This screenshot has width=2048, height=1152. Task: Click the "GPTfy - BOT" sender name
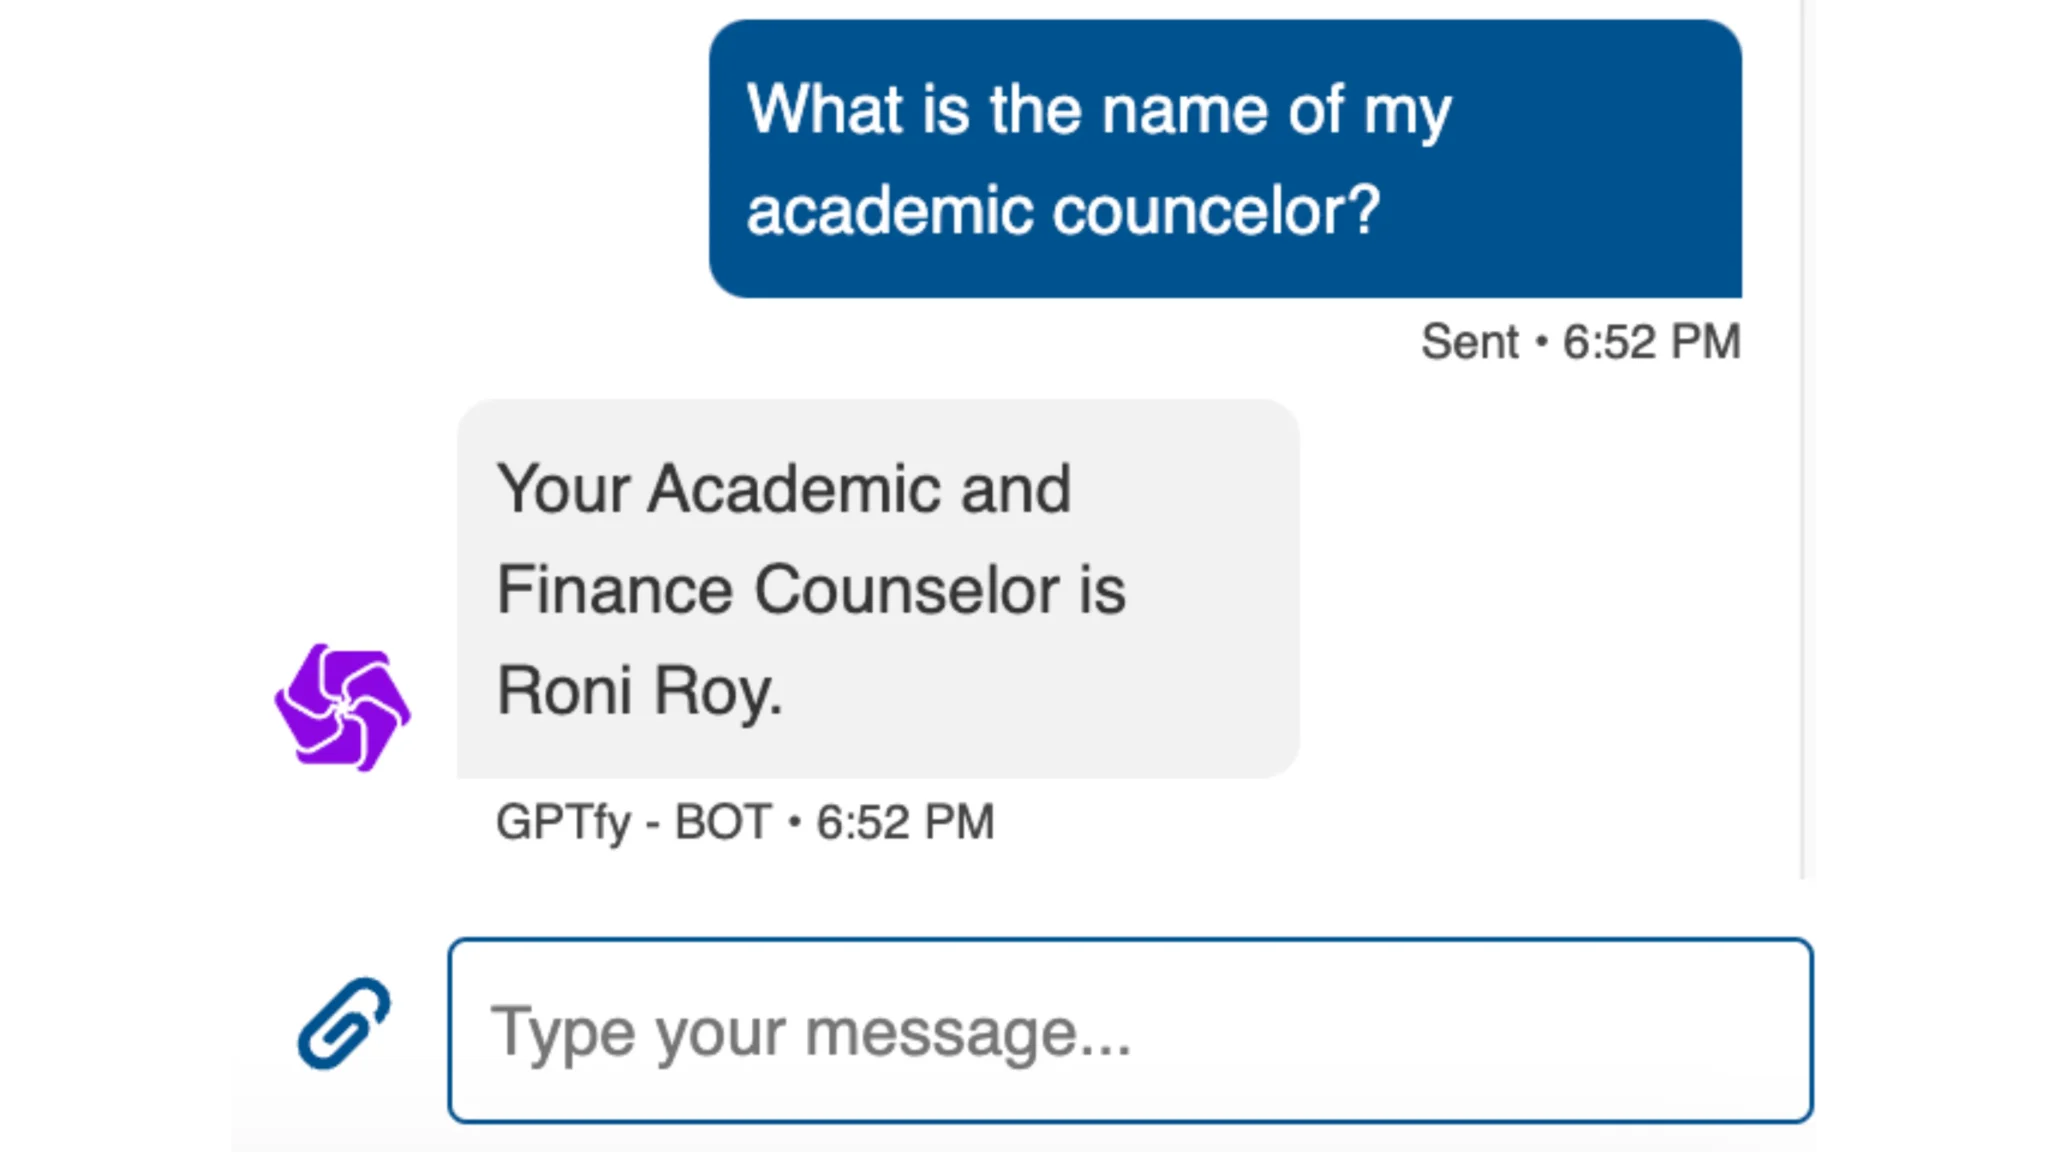634,823
